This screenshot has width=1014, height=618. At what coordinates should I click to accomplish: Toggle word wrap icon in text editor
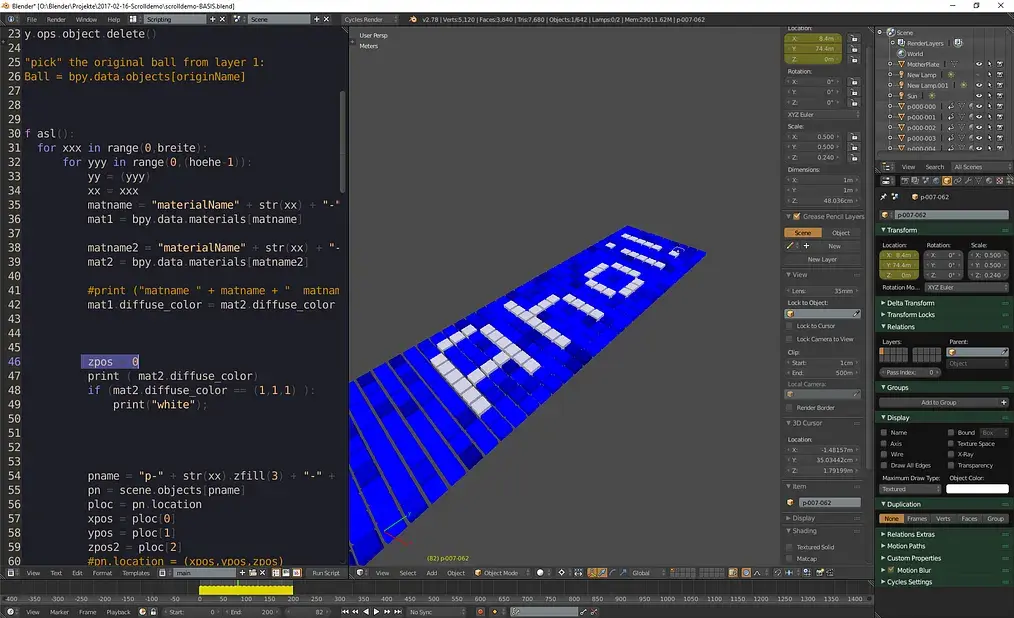[x=286, y=573]
